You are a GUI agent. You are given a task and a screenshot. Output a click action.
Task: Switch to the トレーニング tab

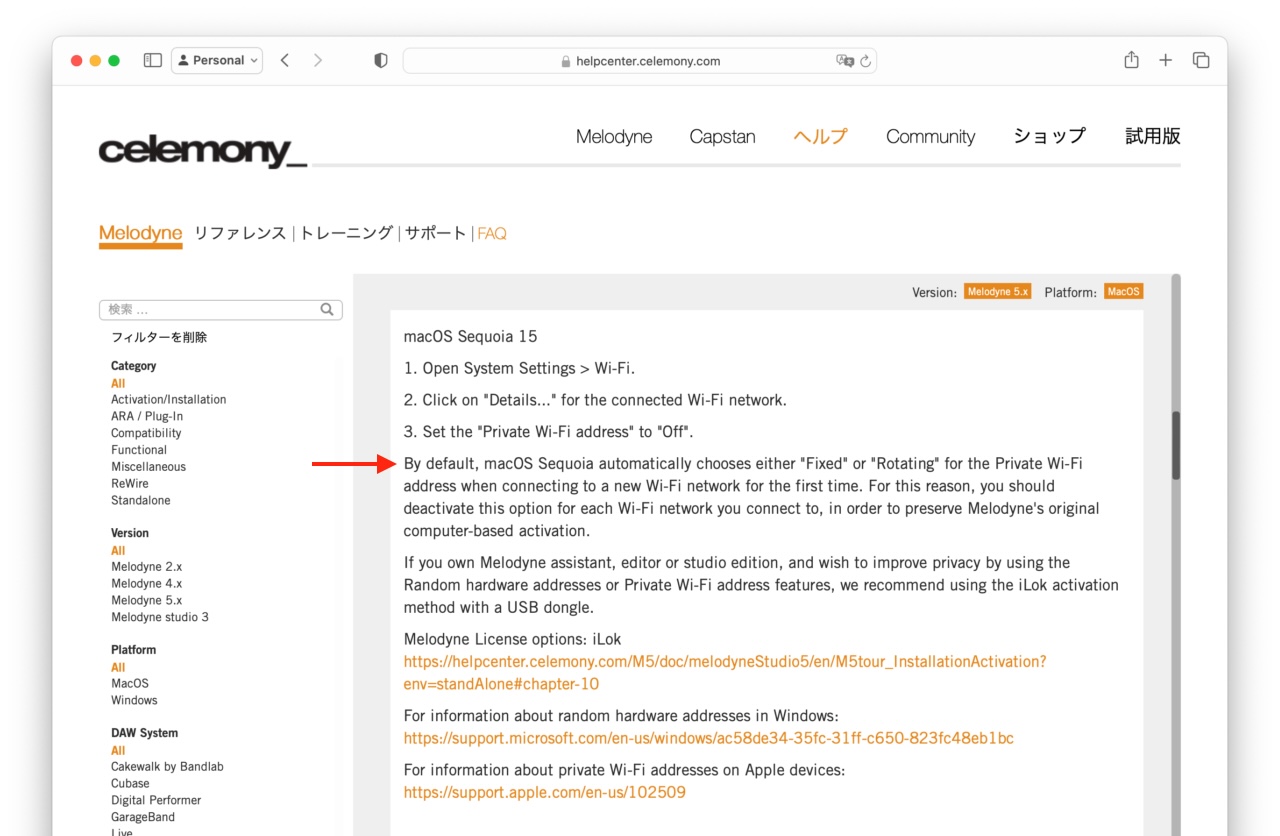pos(346,233)
